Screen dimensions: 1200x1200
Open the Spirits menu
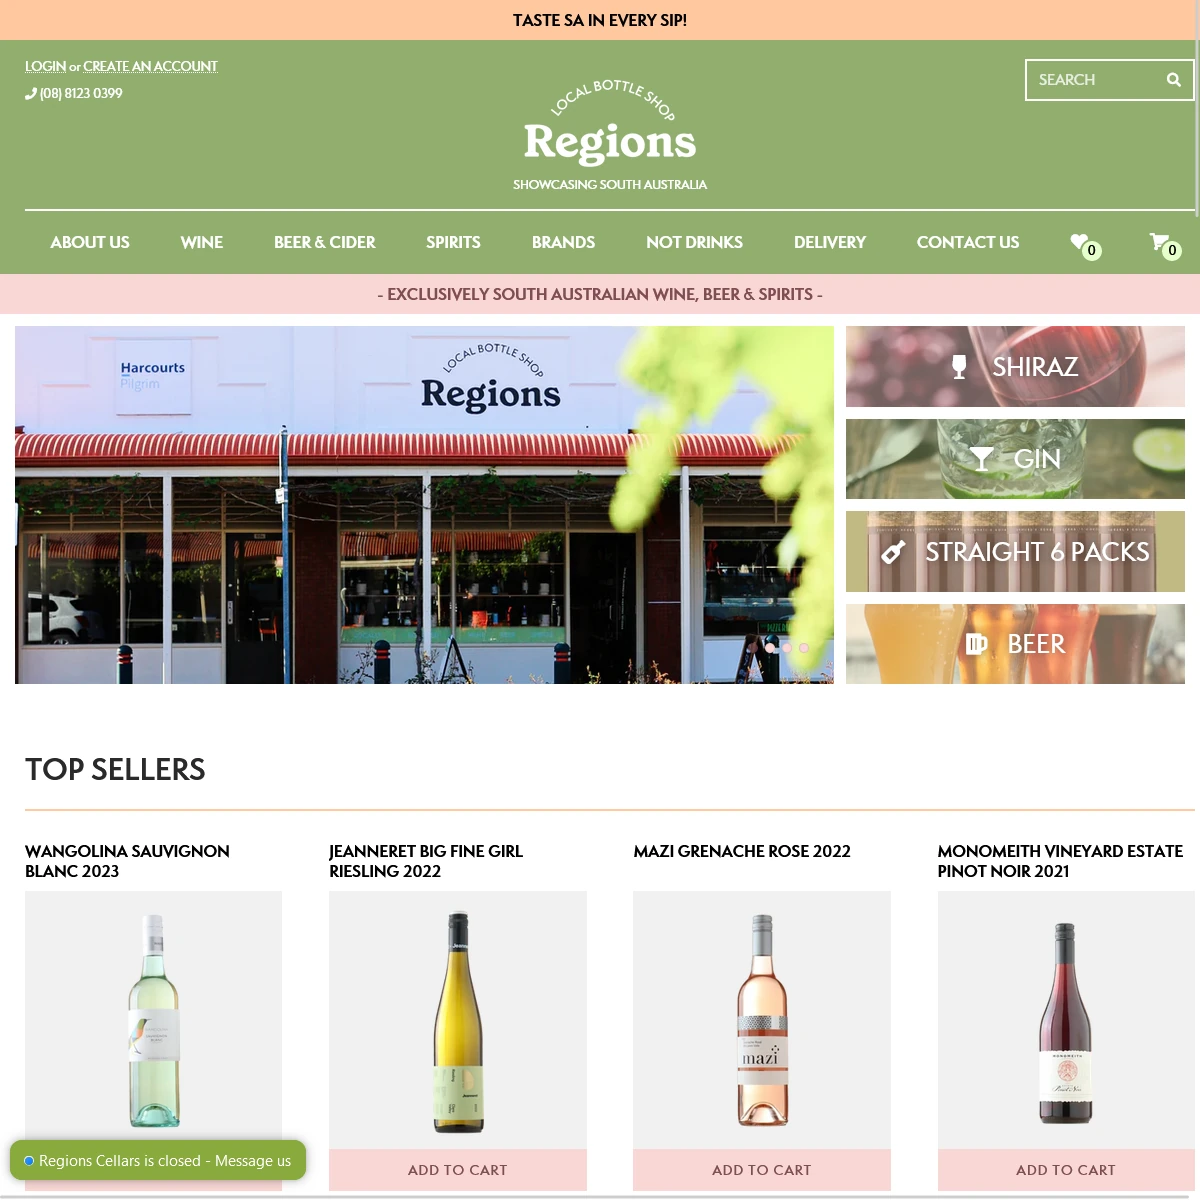453,242
